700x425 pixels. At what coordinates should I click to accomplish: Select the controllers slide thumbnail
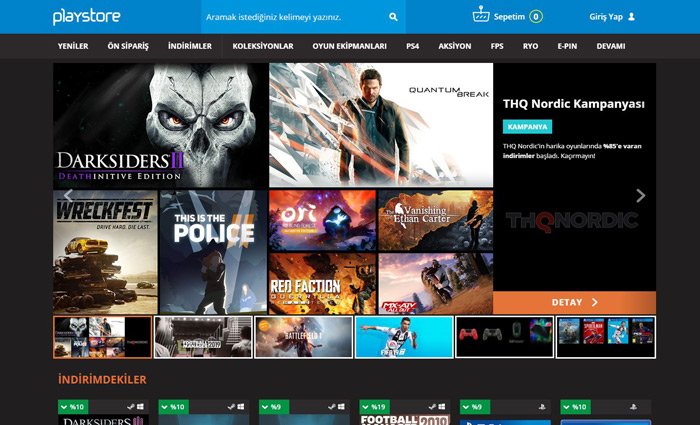coord(504,337)
